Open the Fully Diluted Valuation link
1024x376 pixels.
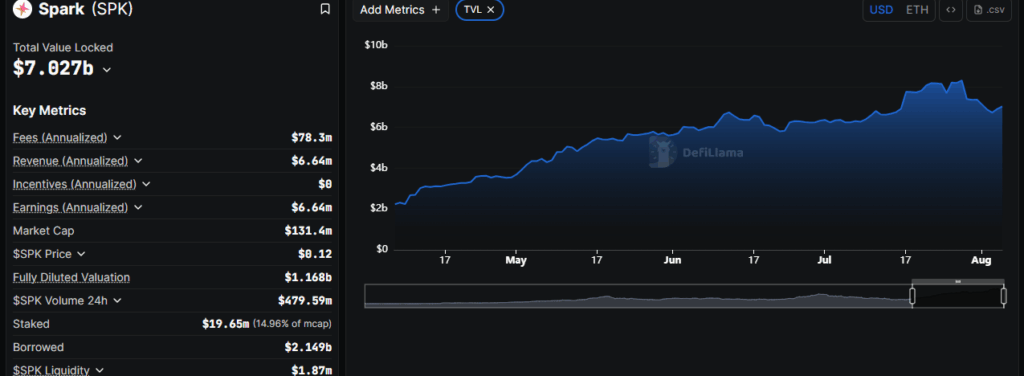(x=71, y=277)
